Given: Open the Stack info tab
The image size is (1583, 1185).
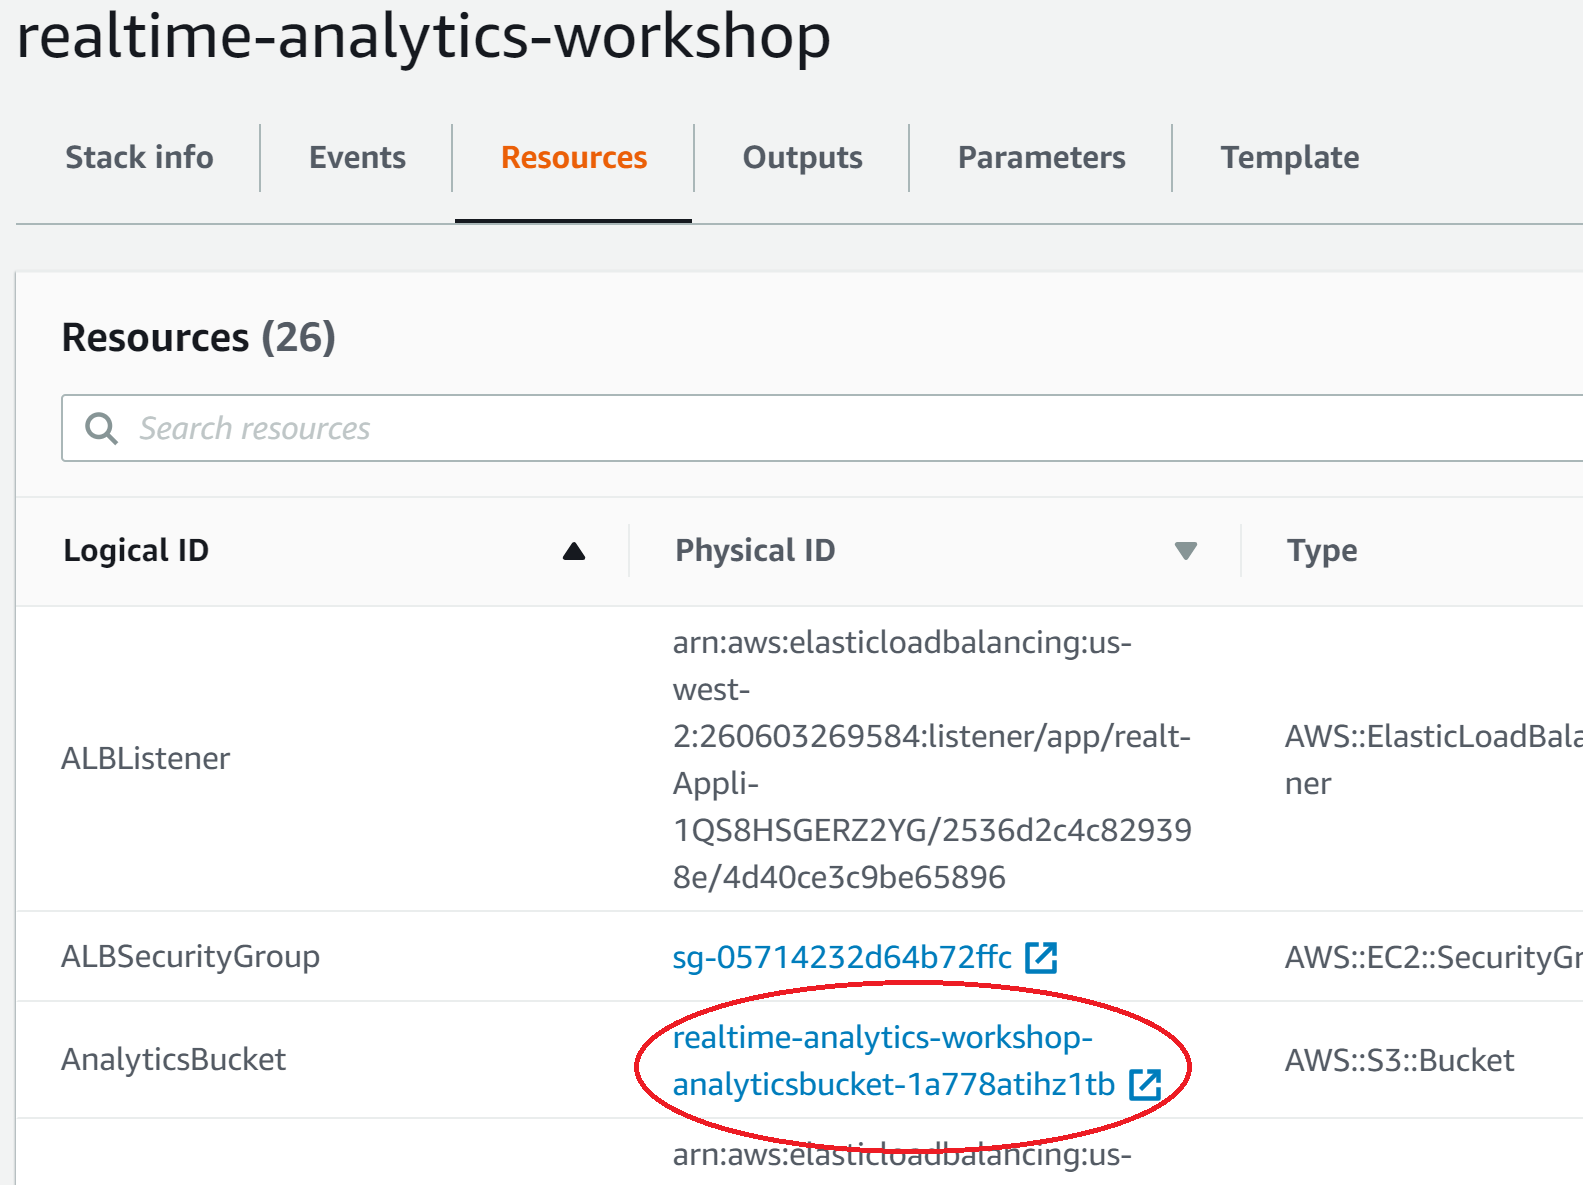Looking at the screenshot, I should [x=139, y=157].
